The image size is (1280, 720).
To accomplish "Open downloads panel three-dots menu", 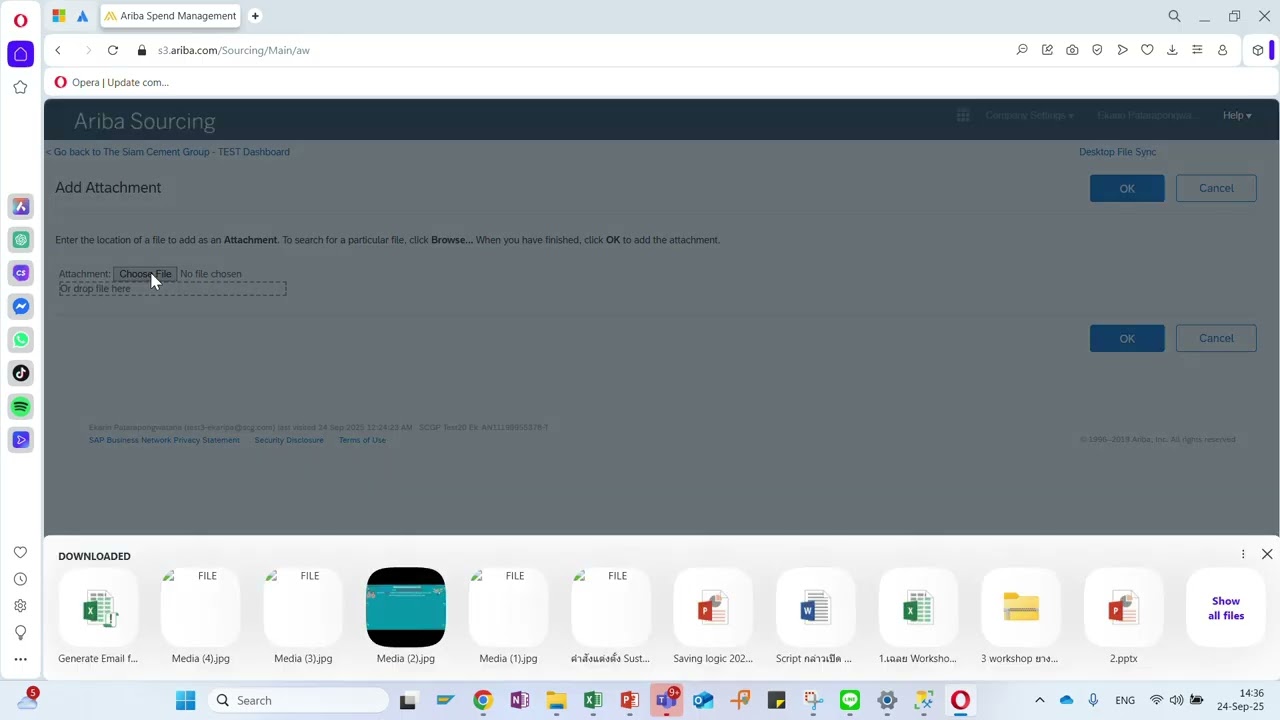I will (1243, 554).
